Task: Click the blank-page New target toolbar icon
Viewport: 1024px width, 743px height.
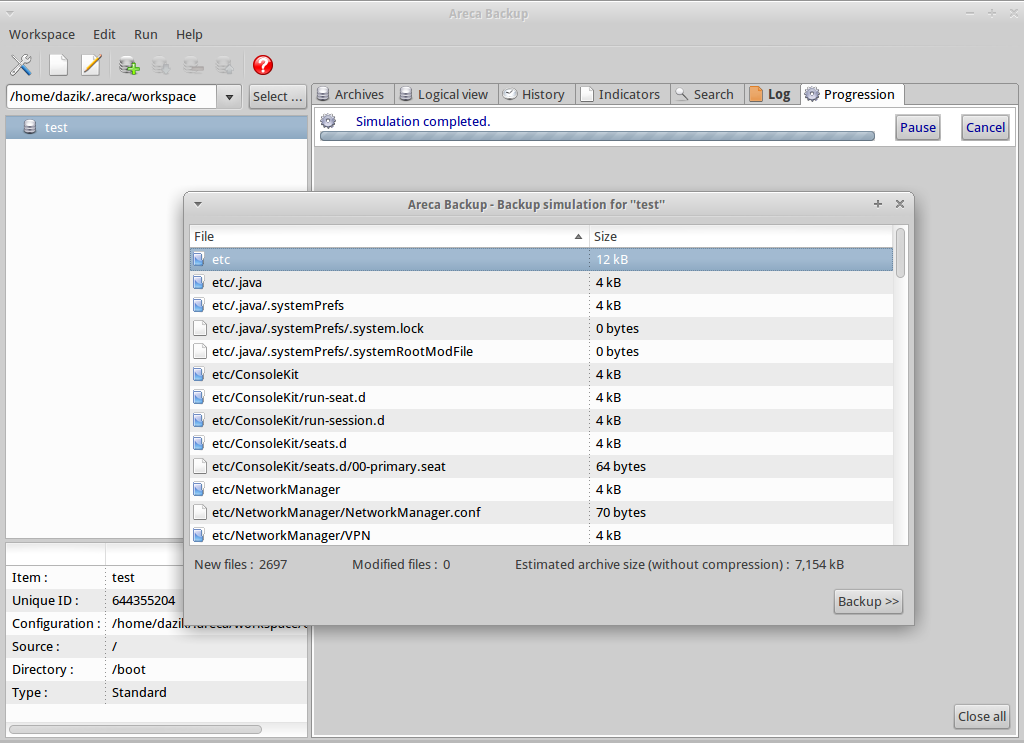Action: 58,65
